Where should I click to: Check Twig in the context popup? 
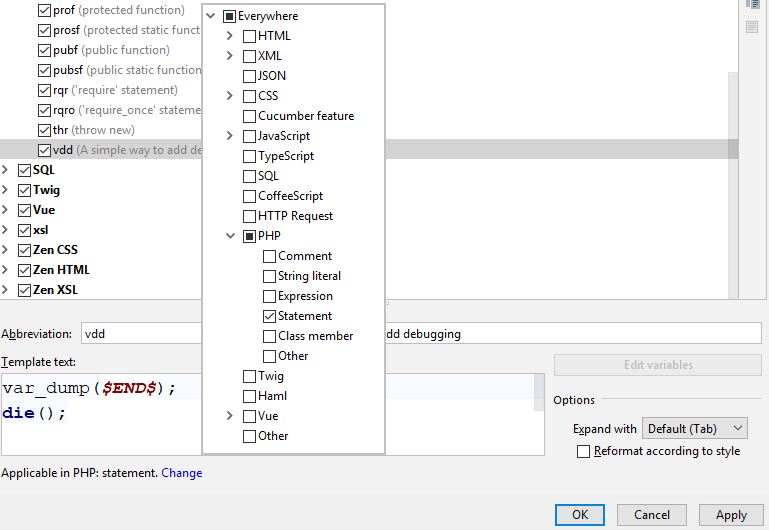(x=249, y=377)
